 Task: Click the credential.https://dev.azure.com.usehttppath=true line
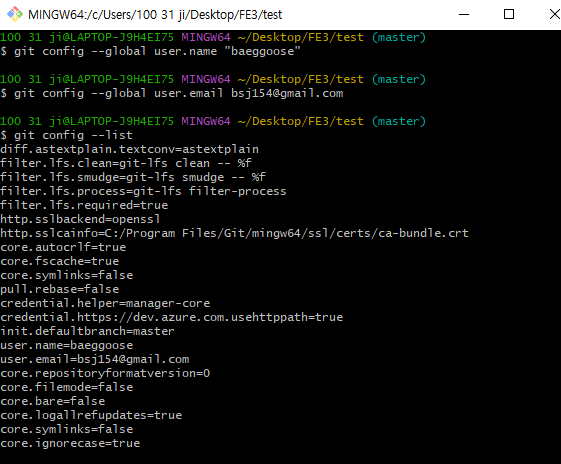tap(172, 317)
